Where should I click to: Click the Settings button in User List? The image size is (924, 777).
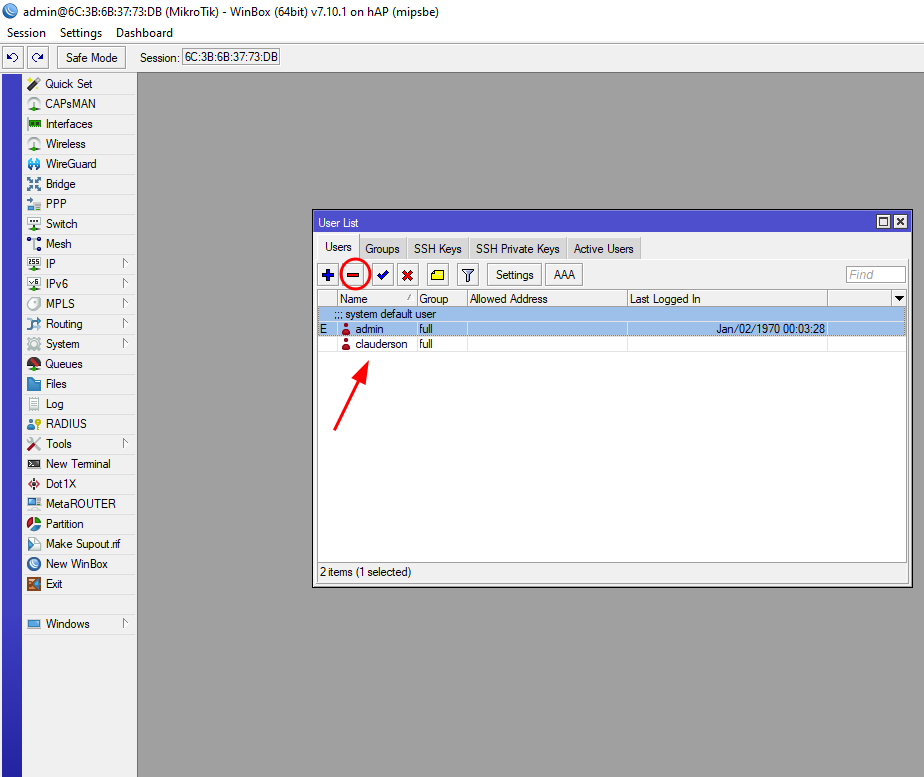coord(514,275)
